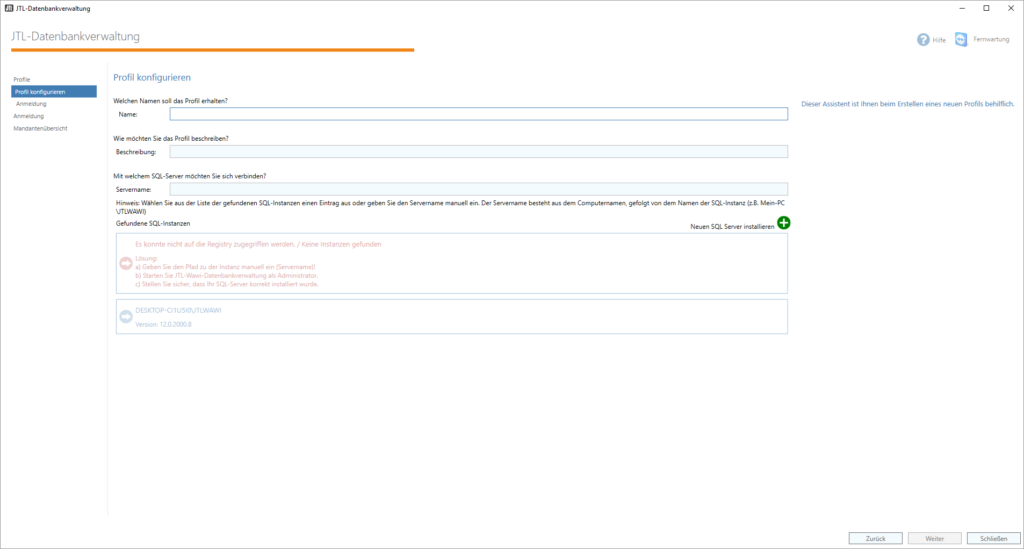Click the Weiter button
This screenshot has width=1024, height=549.
(x=935, y=538)
